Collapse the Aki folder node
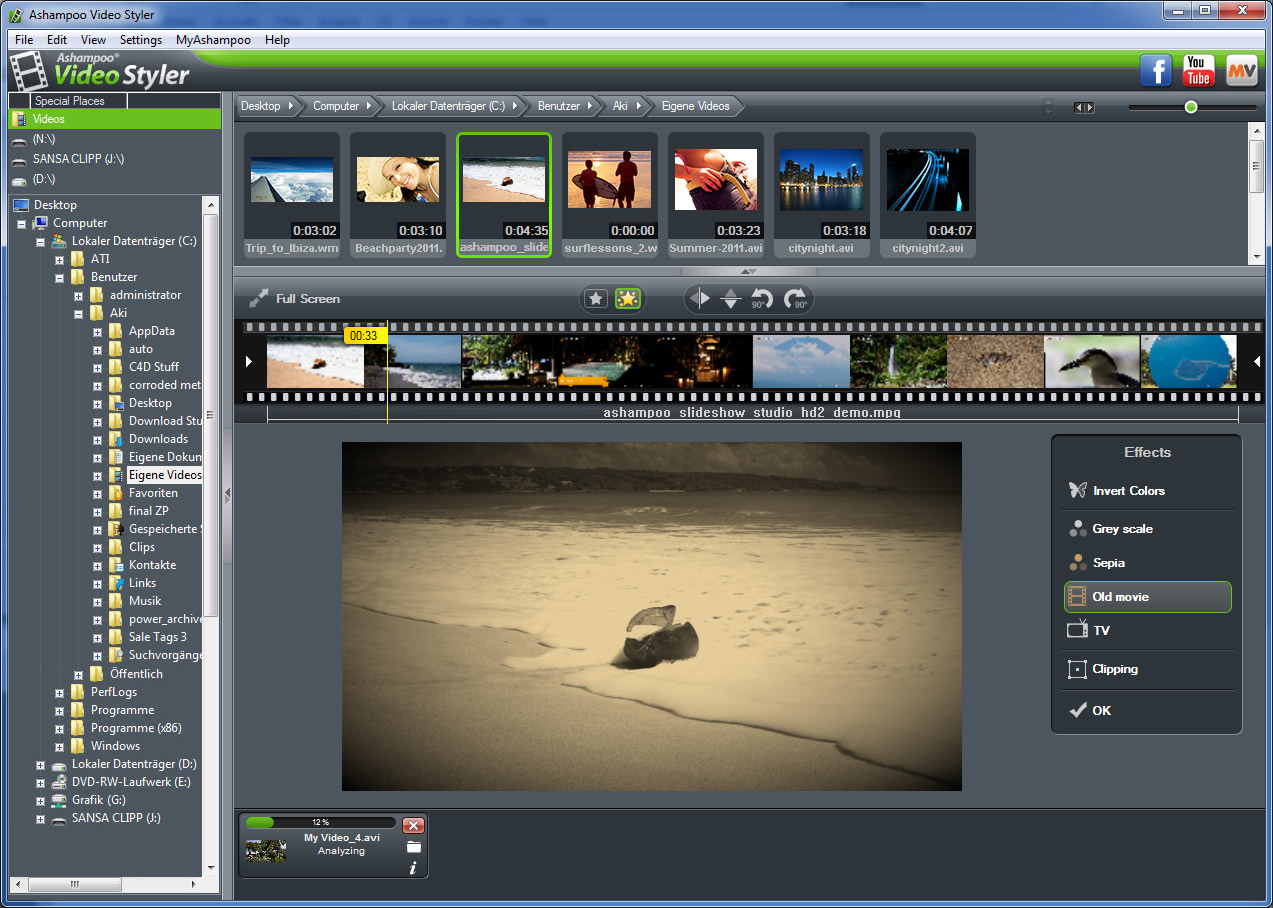This screenshot has width=1273, height=908. tap(79, 313)
